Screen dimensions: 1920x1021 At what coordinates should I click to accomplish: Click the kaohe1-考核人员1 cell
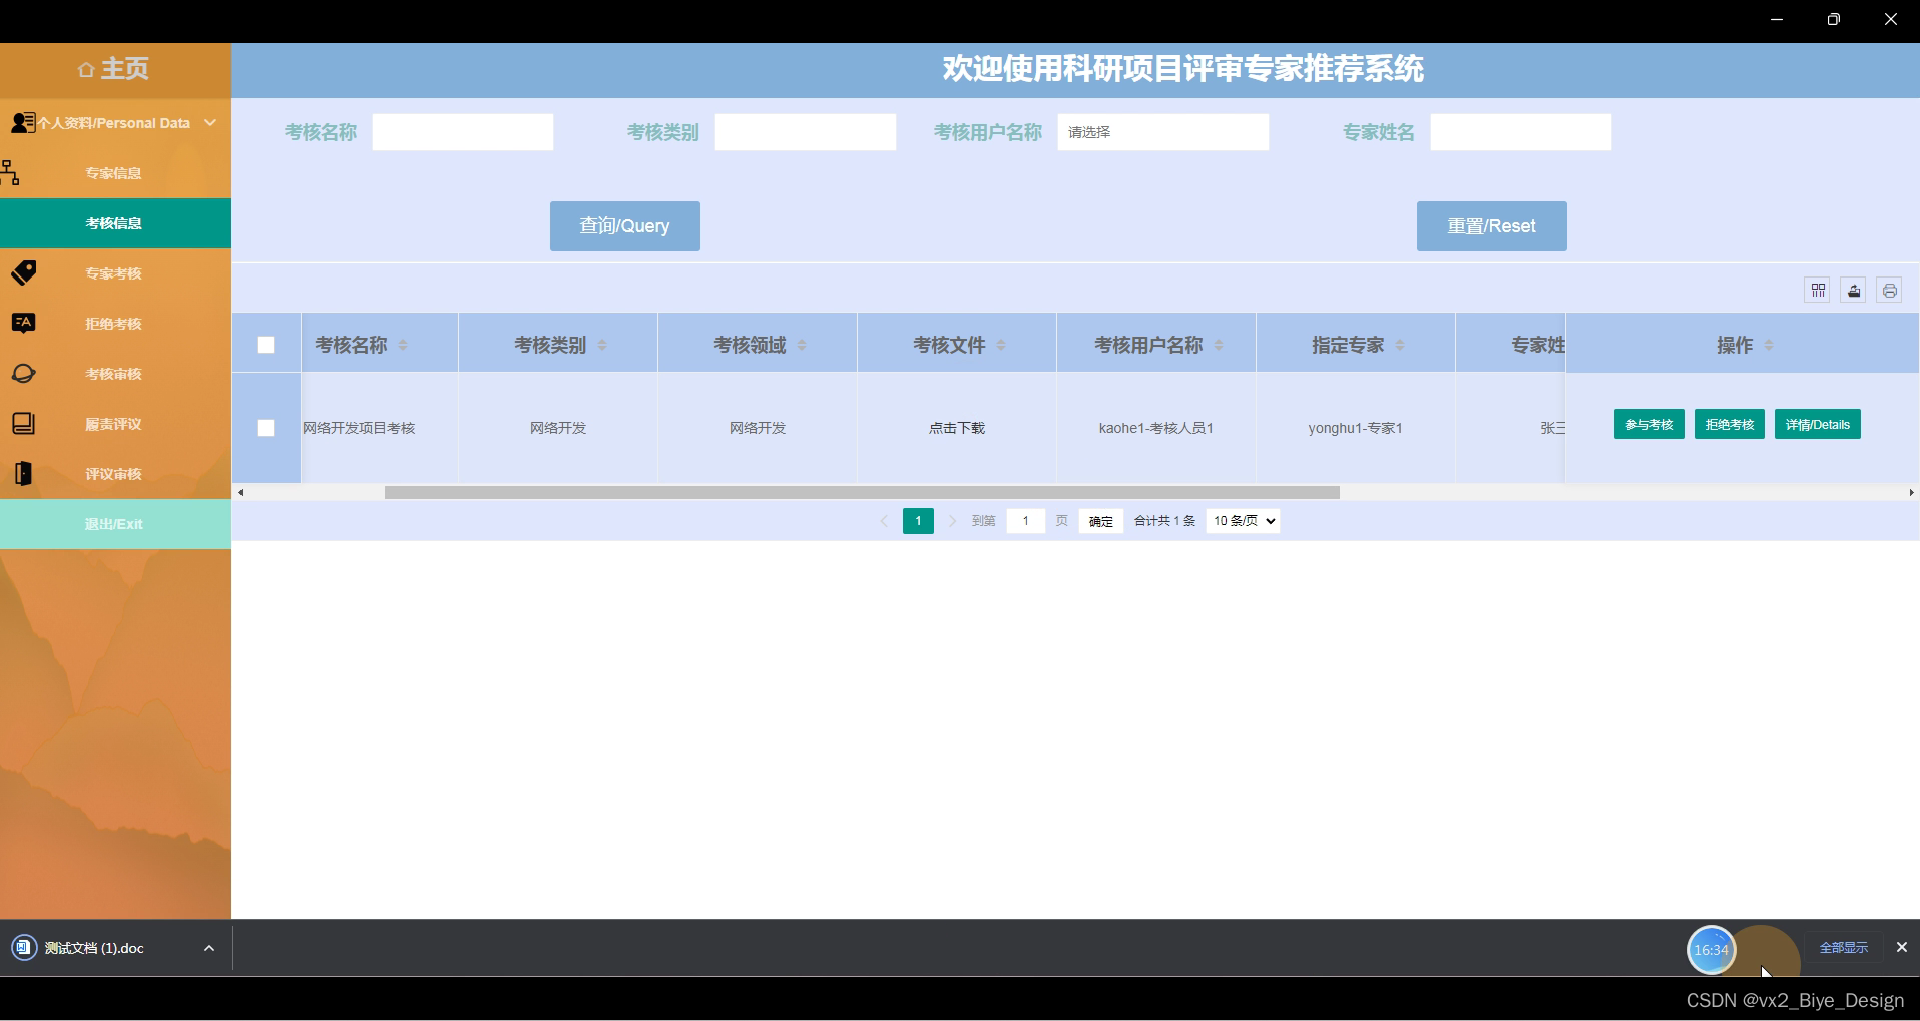1156,428
